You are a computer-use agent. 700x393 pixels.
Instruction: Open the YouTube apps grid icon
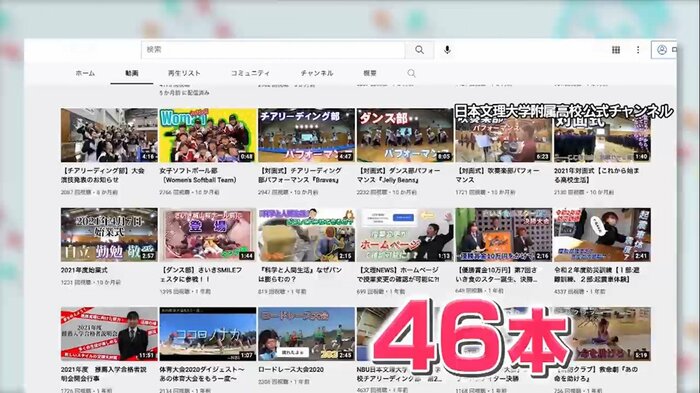616,50
